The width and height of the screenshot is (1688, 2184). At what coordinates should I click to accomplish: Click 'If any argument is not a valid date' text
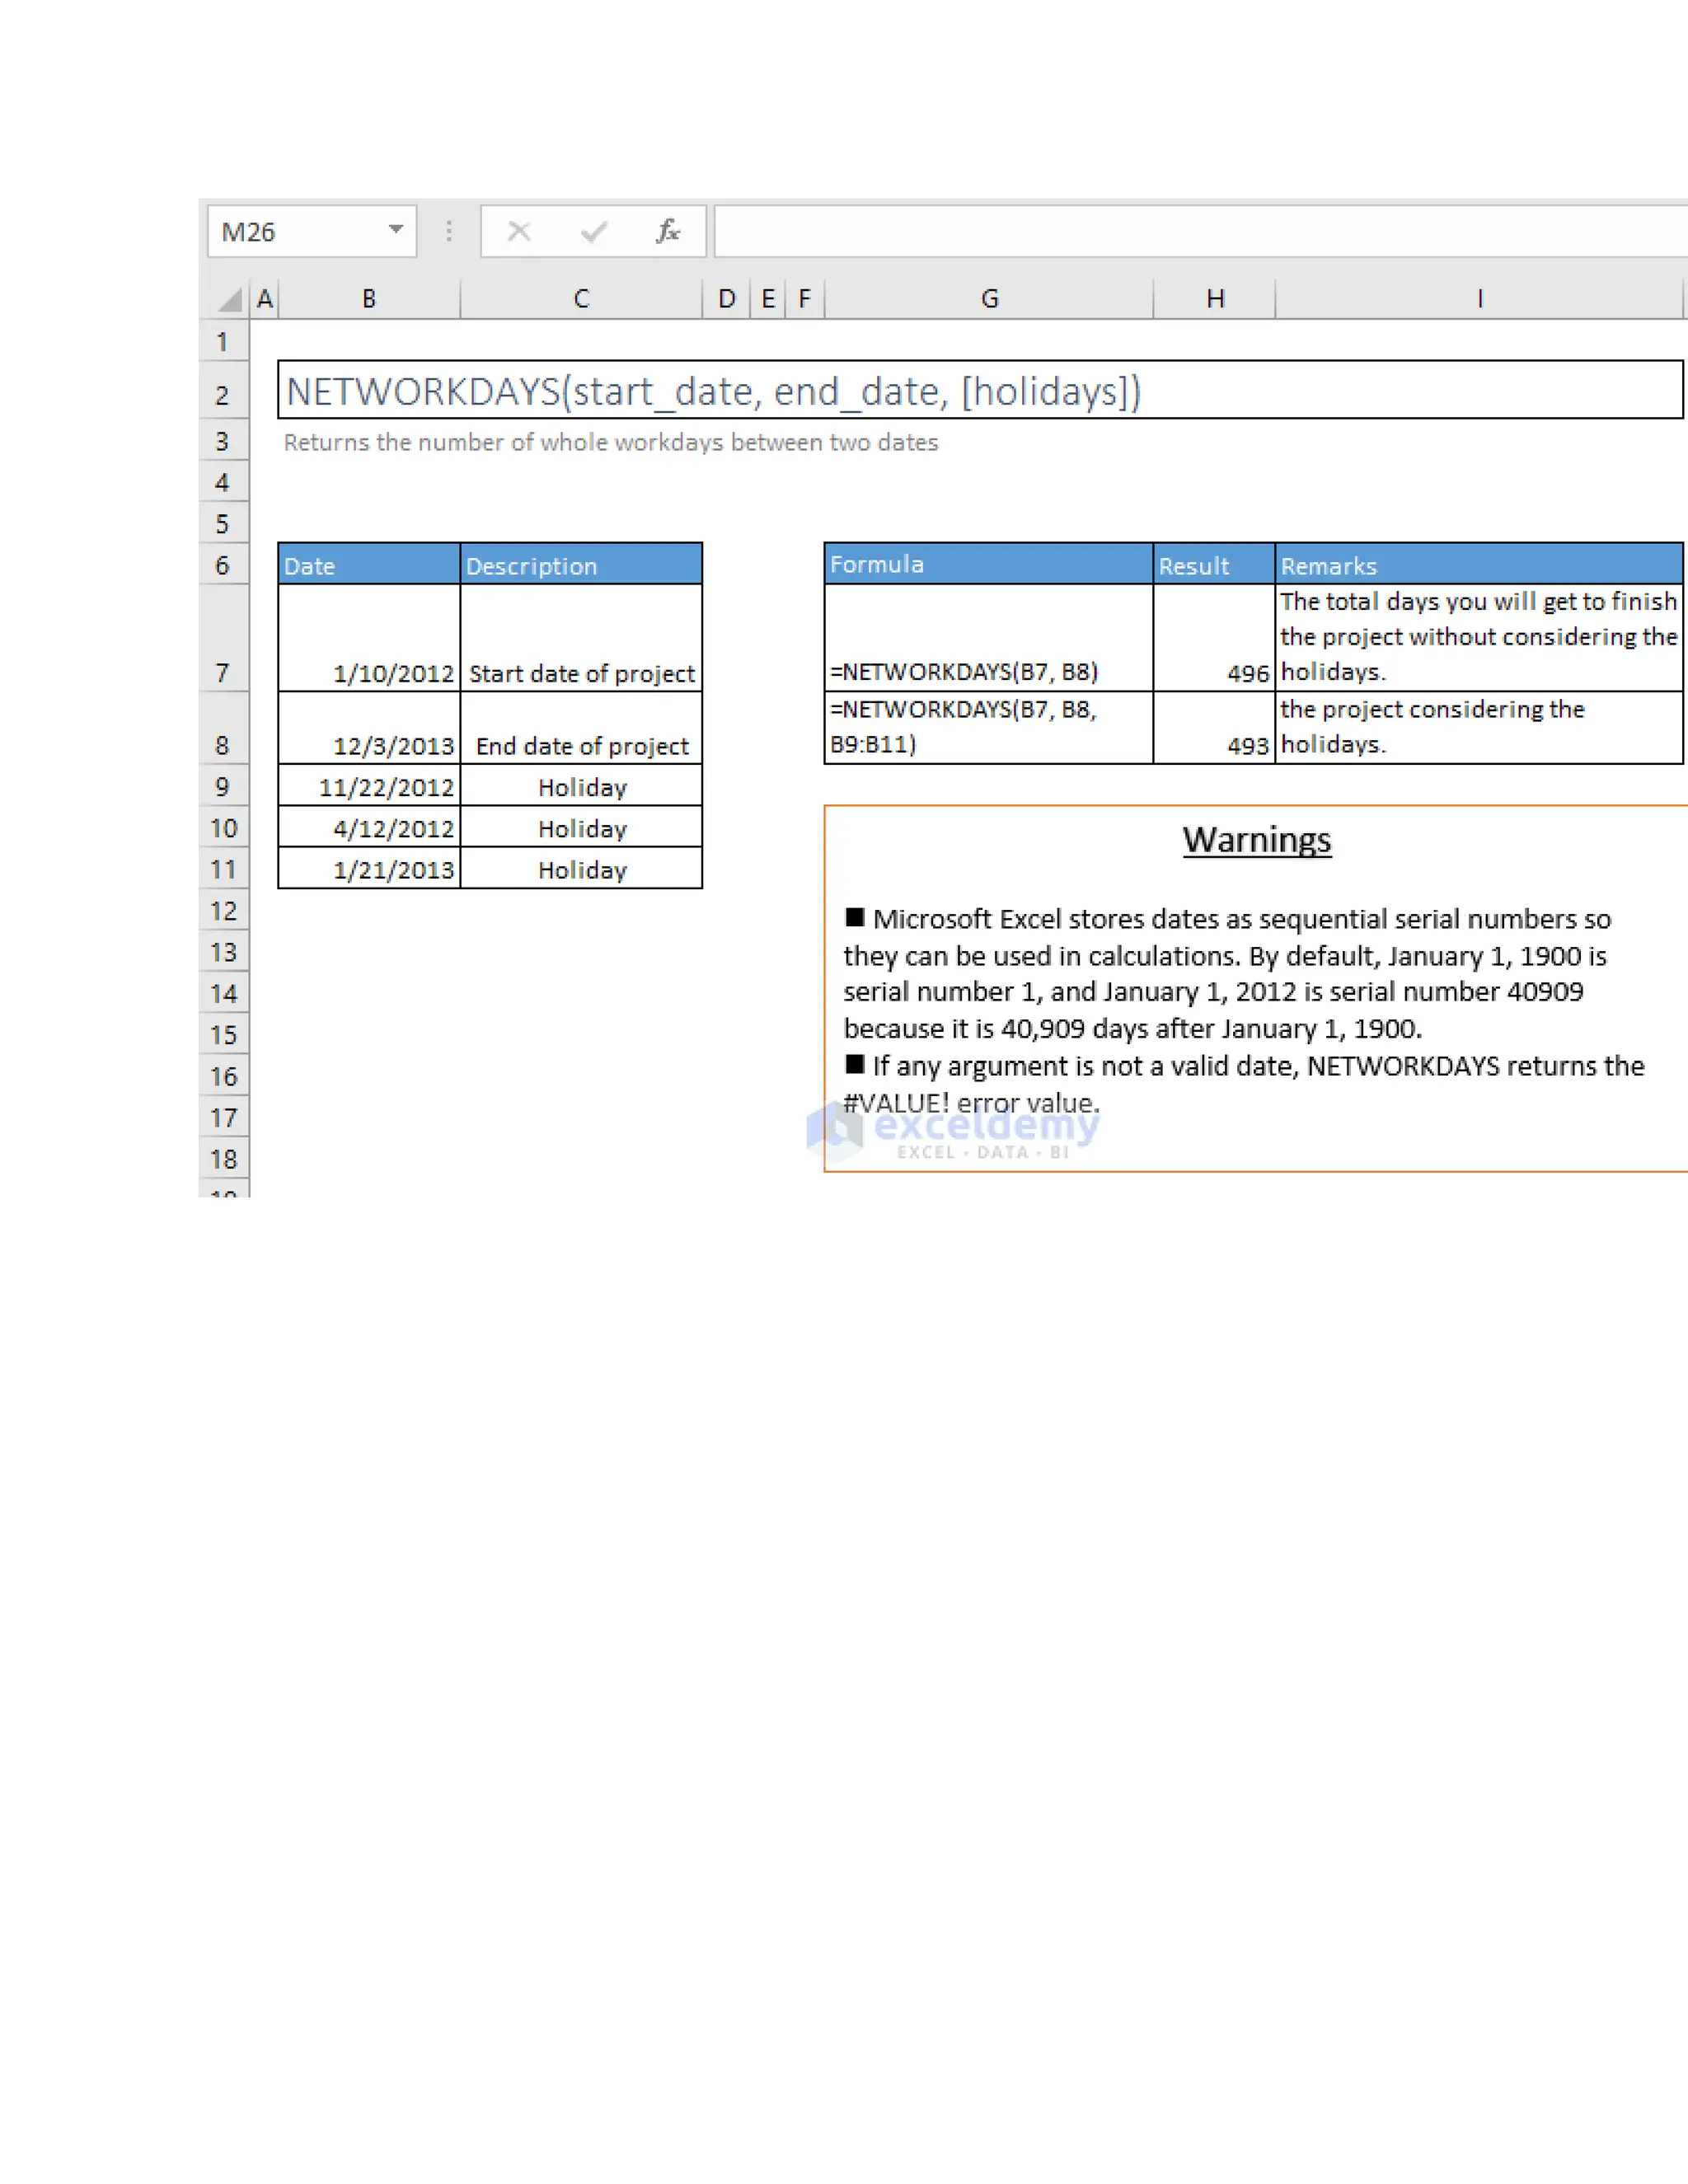pyautogui.click(x=1244, y=1084)
